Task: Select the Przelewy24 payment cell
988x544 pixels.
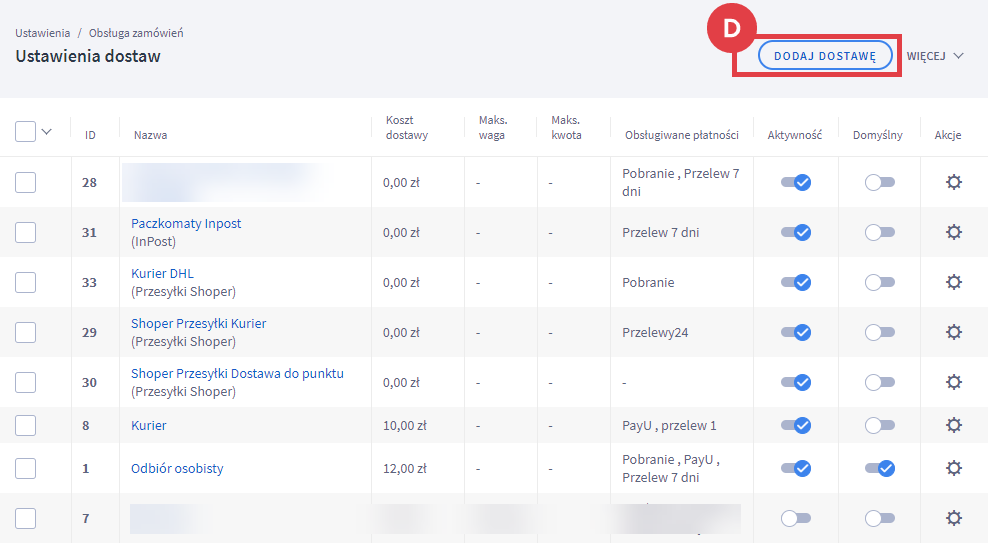Action: (655, 332)
